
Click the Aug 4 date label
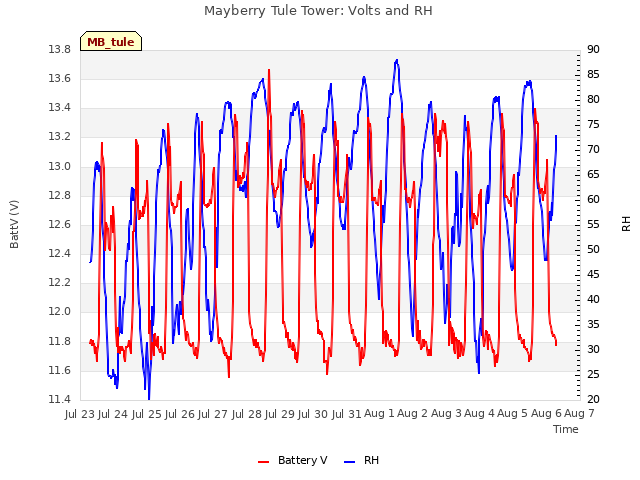coord(479,414)
